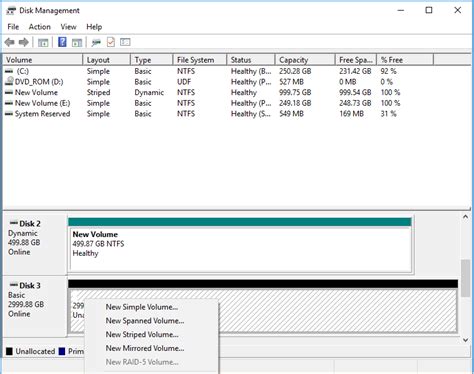Click the 31 % free cell
Screen dimensions: 474x374
click(x=388, y=114)
